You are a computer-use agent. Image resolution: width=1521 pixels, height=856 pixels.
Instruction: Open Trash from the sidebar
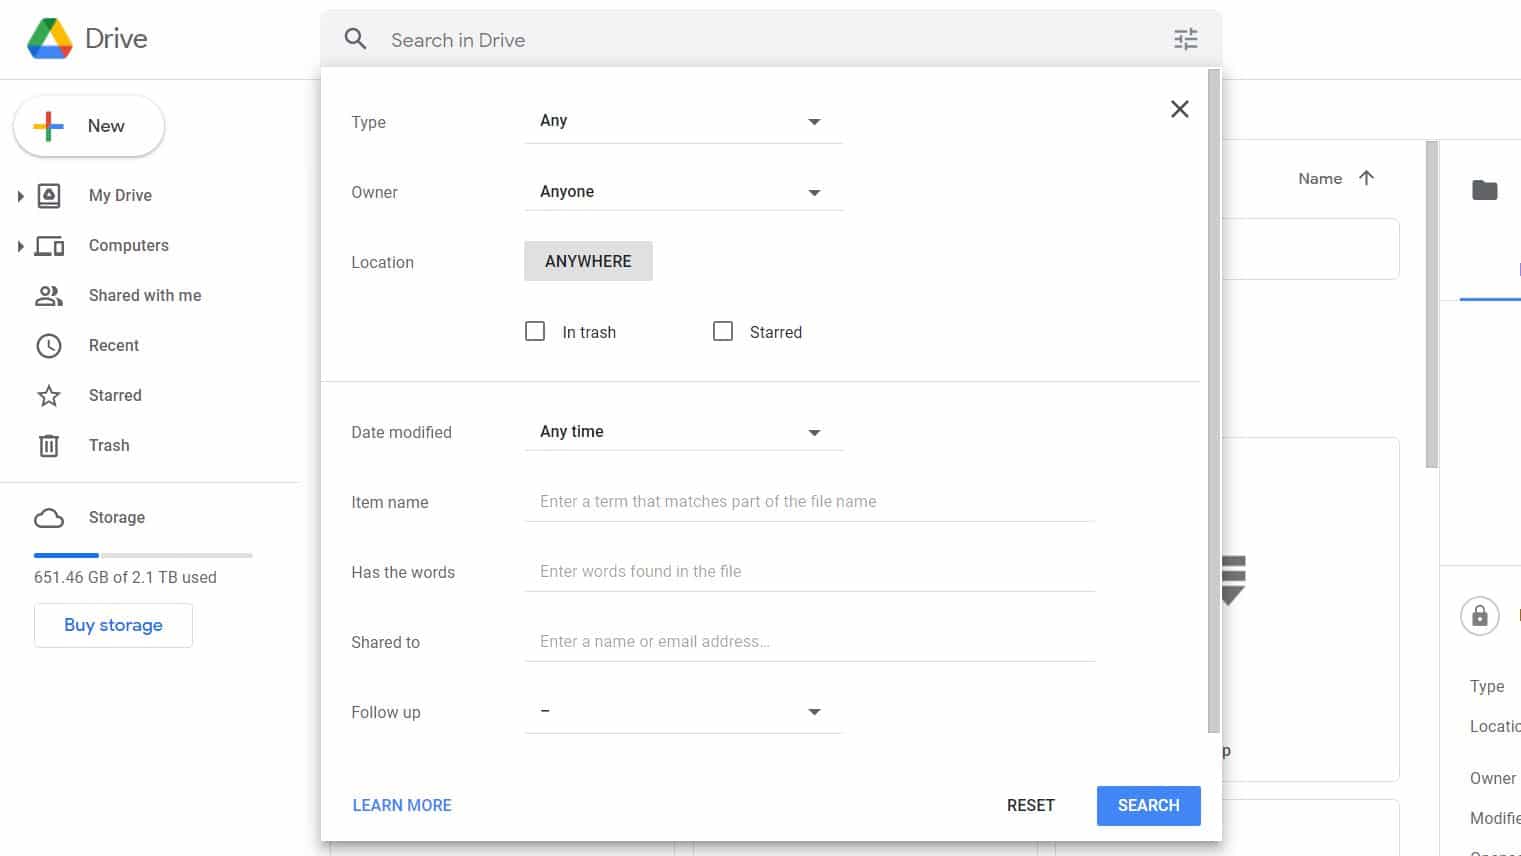pos(108,445)
